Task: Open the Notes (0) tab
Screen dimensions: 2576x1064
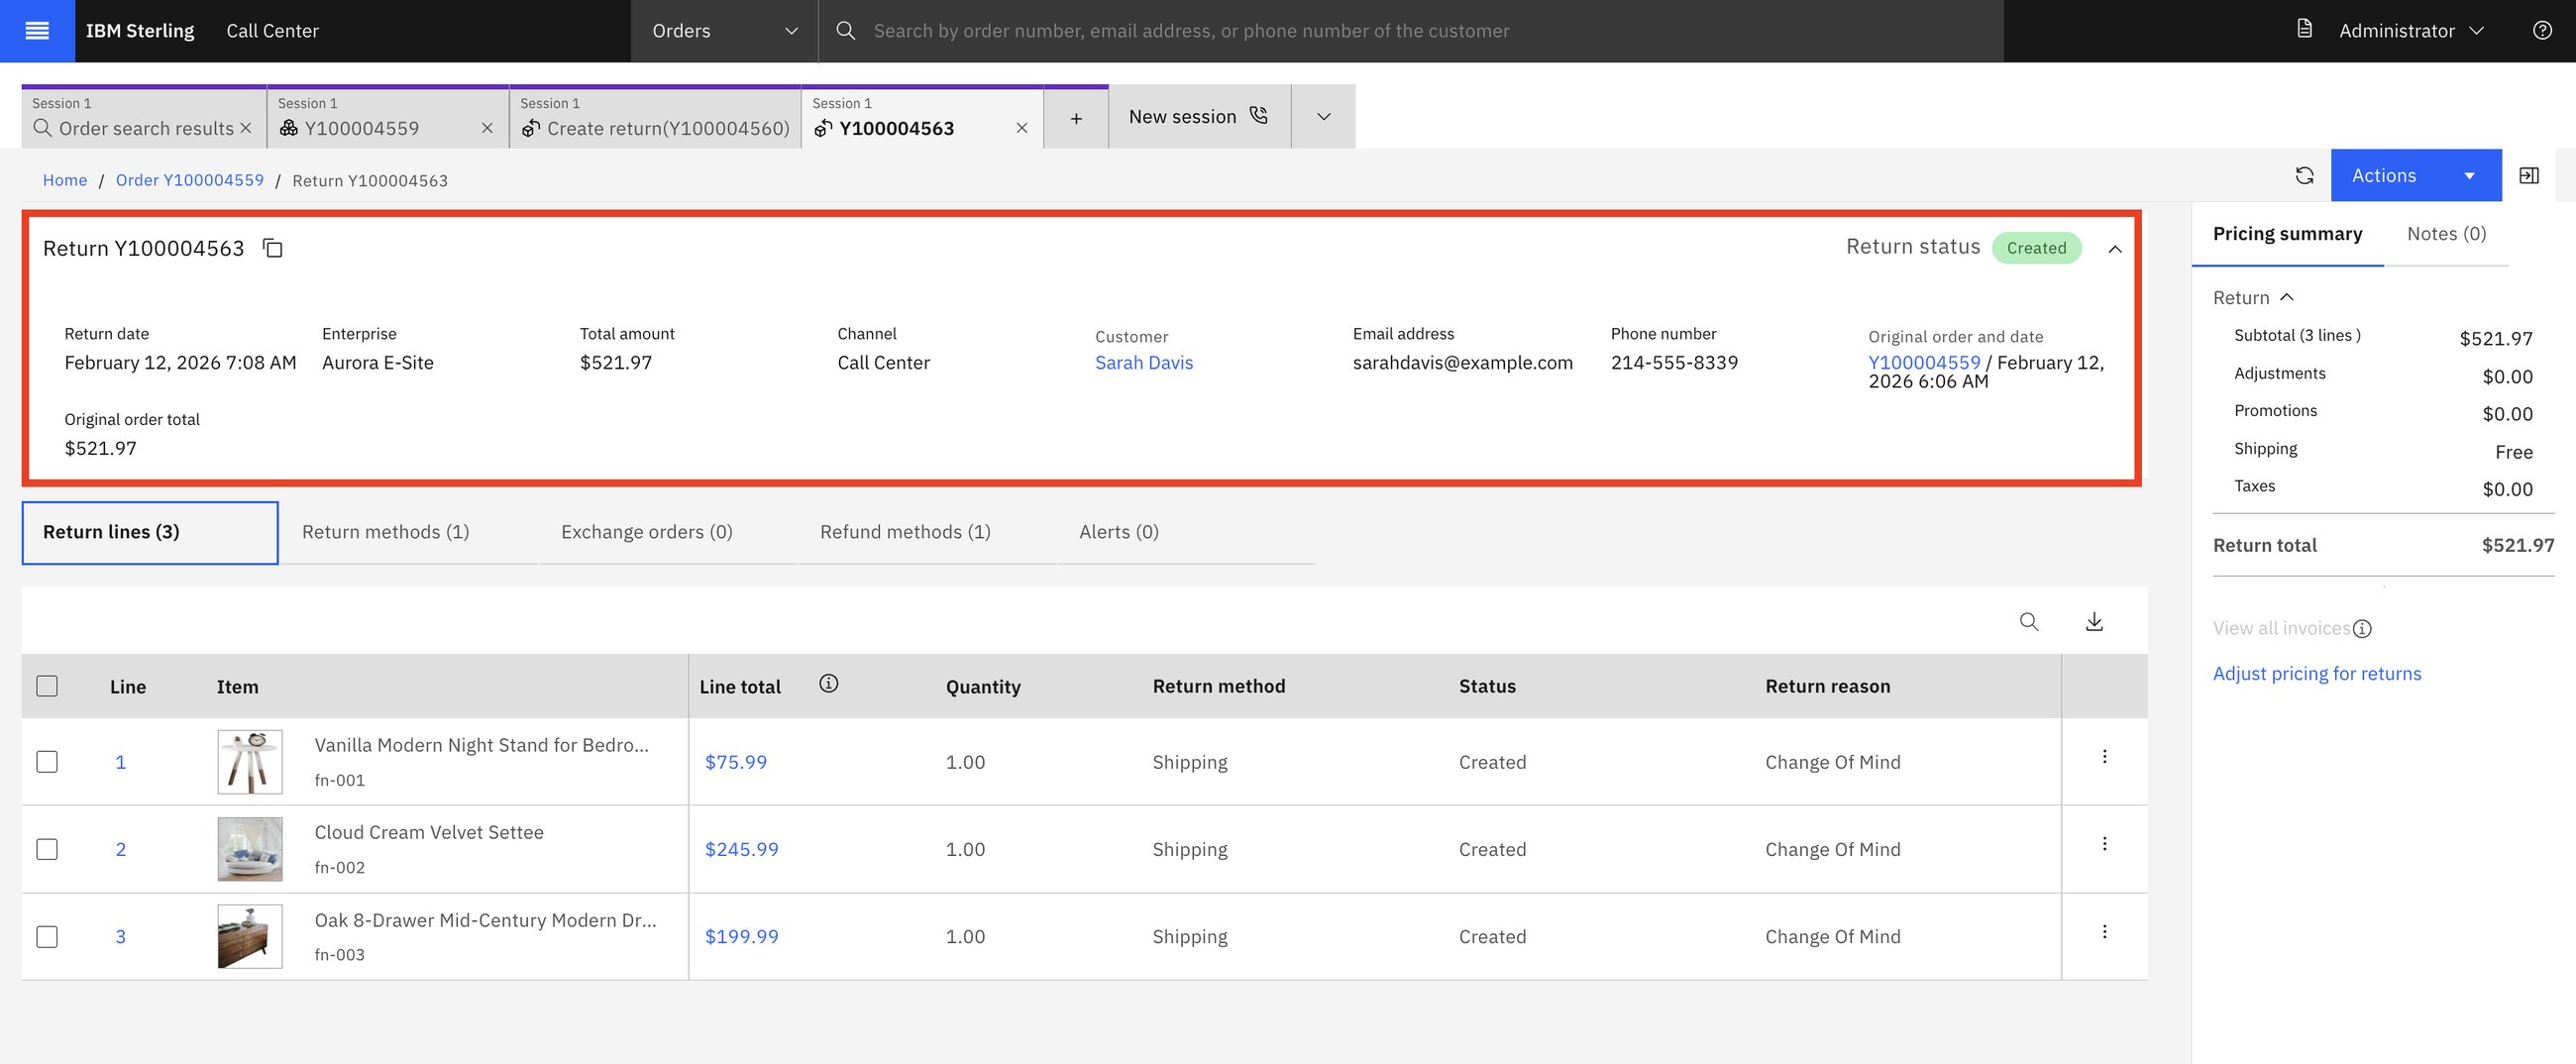Action: pos(2446,234)
